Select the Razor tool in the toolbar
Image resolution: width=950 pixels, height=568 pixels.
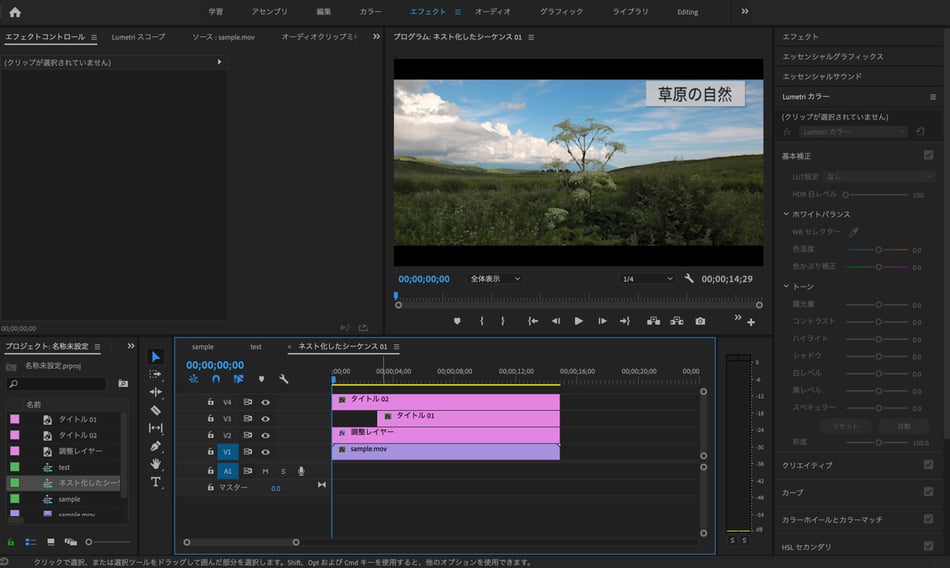[156, 410]
